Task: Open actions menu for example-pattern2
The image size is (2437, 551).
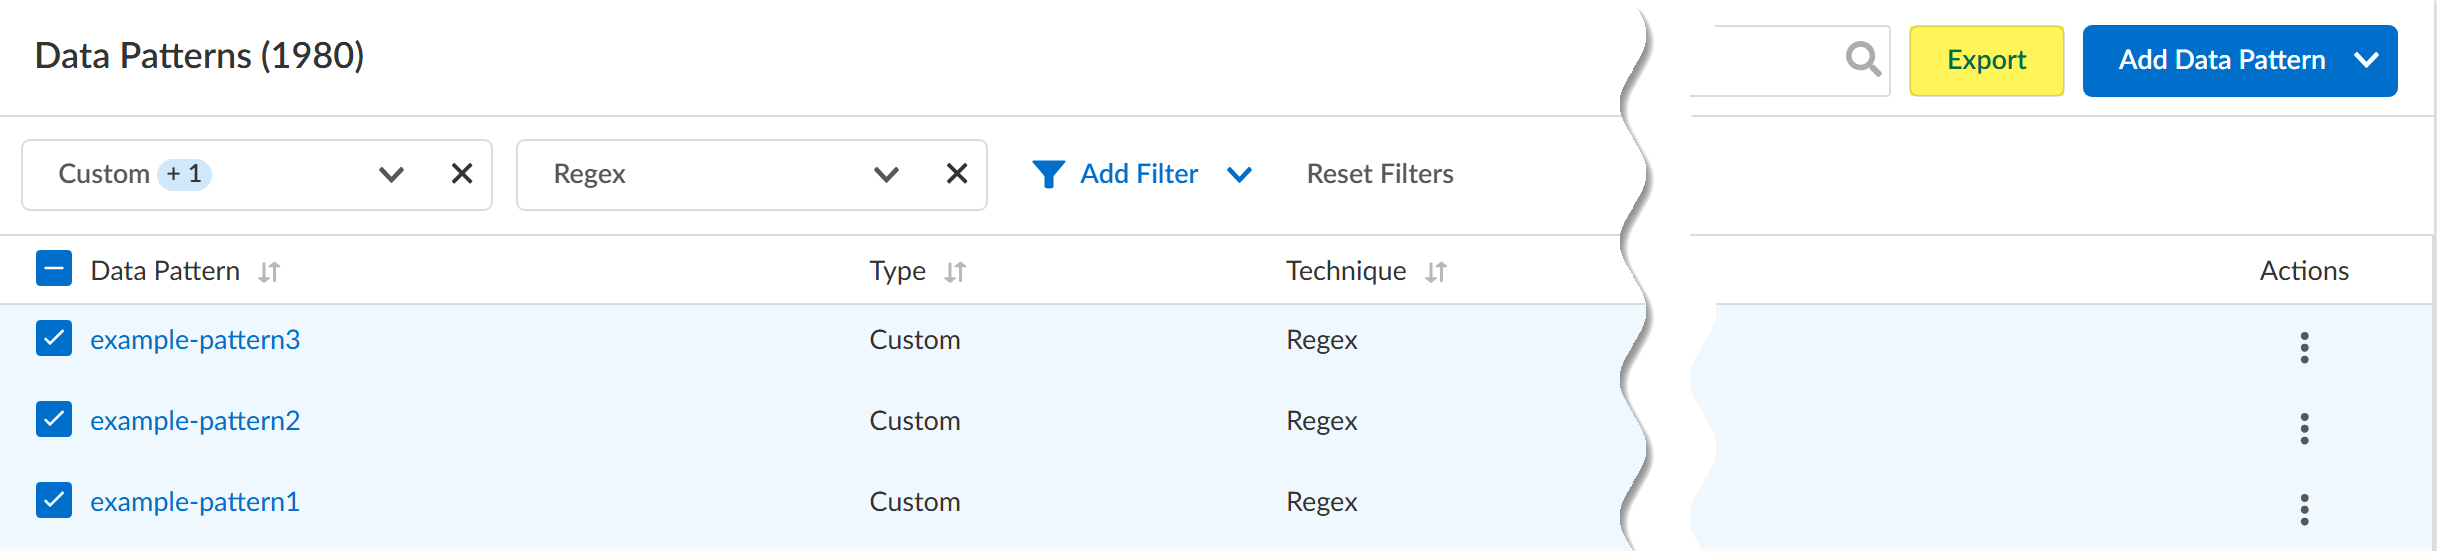Action: [2304, 428]
